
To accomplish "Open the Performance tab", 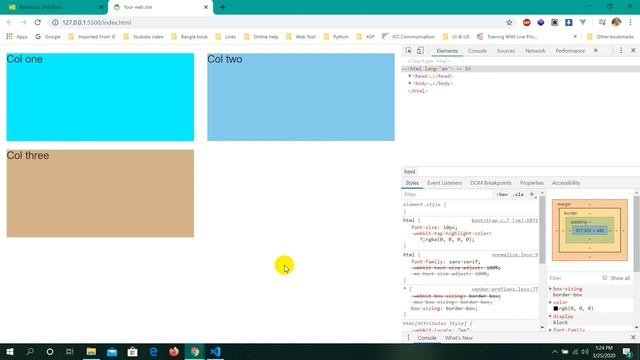I will pos(570,51).
